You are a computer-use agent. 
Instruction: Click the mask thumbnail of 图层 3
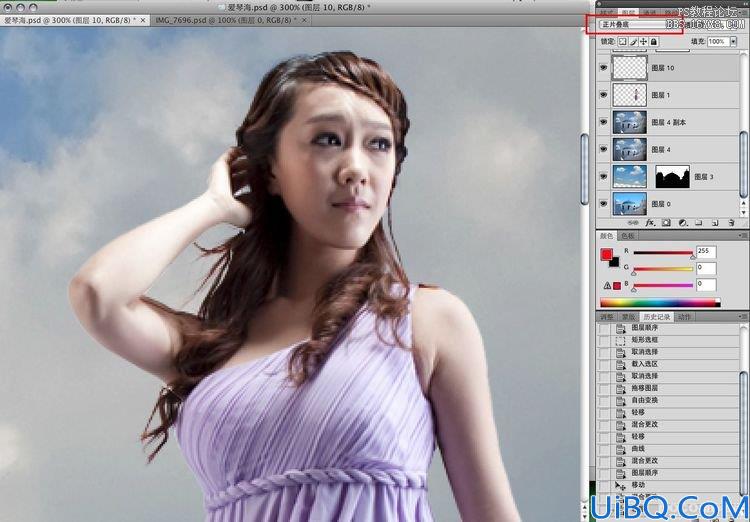tap(673, 177)
